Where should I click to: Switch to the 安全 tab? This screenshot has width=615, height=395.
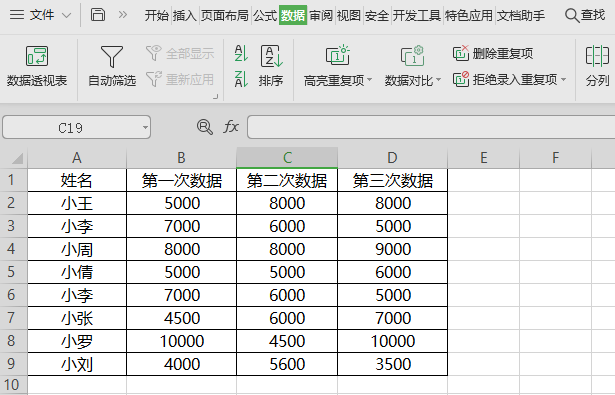click(x=377, y=15)
